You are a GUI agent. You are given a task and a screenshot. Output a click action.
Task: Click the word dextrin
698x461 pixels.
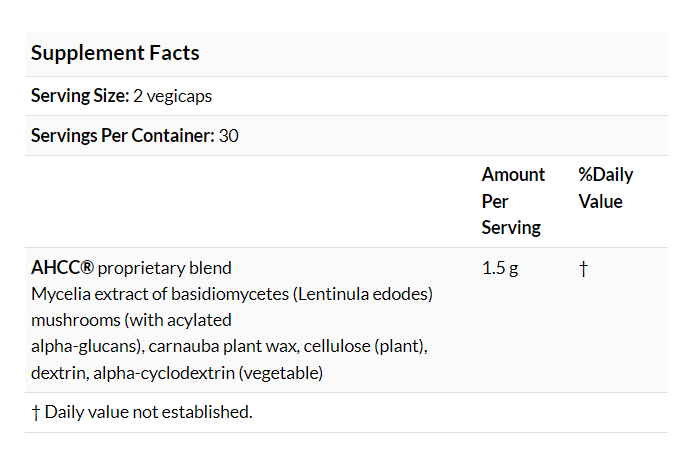(56, 373)
